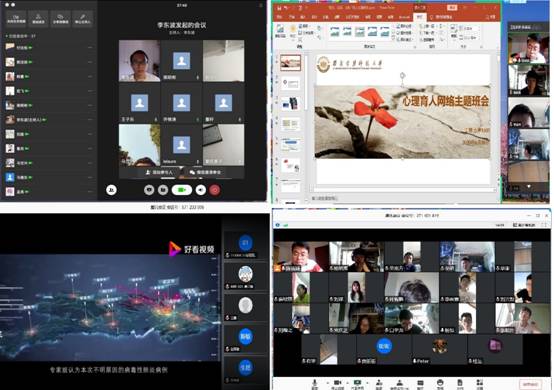554x390 pixels.
Task: Toggle the green camera button in call controls
Action: (182, 190)
